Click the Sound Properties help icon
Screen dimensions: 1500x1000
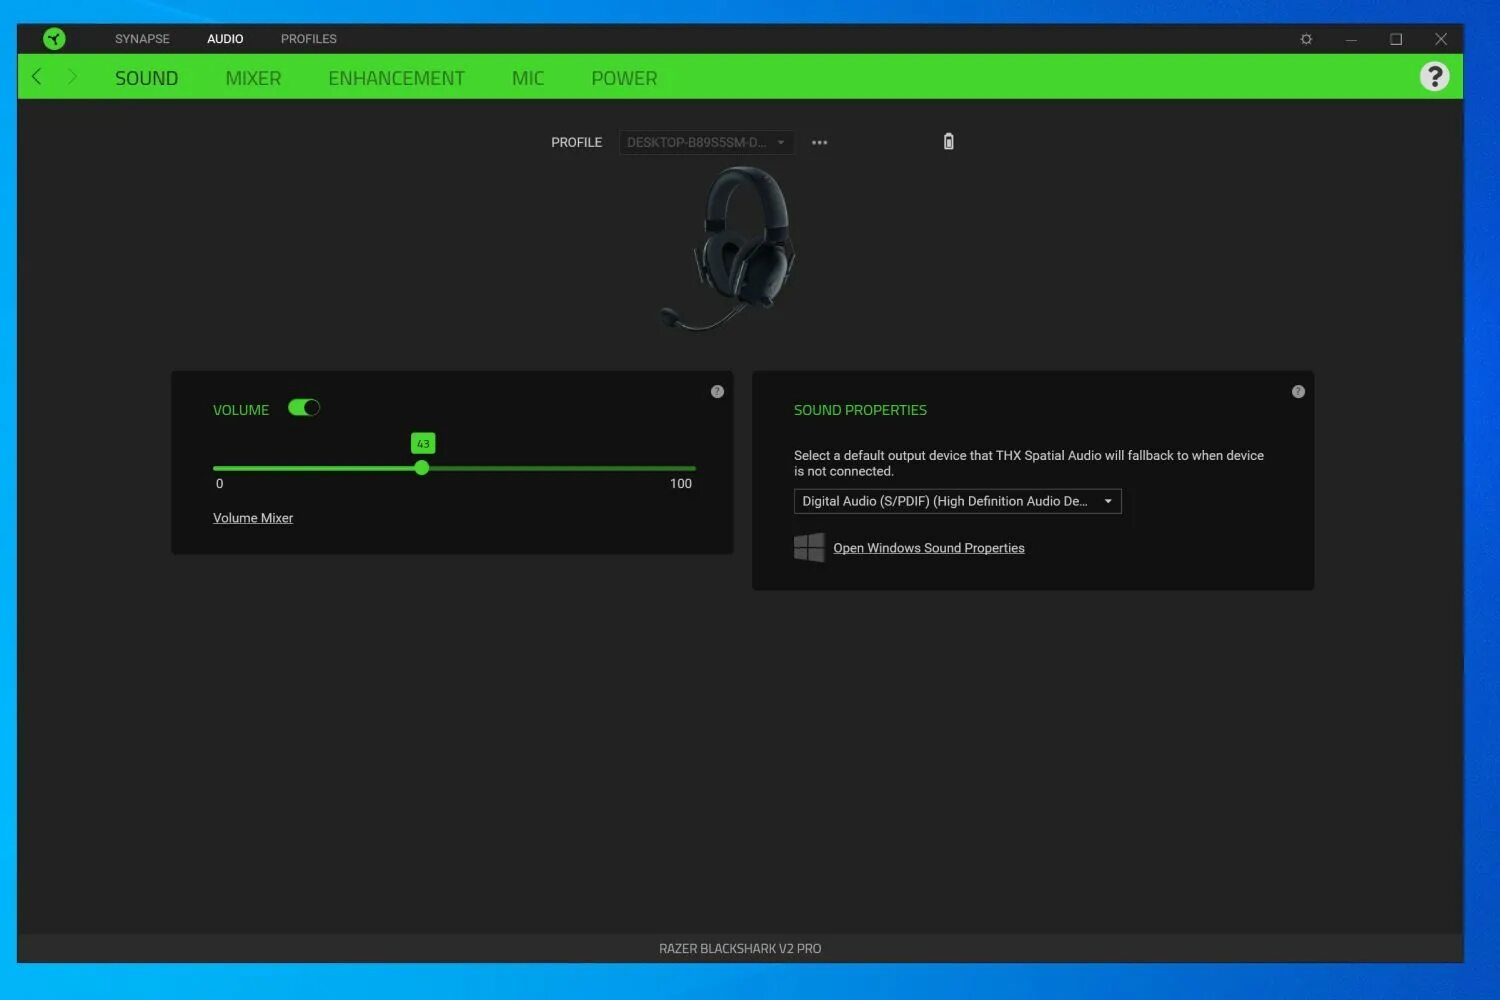coord(1298,391)
